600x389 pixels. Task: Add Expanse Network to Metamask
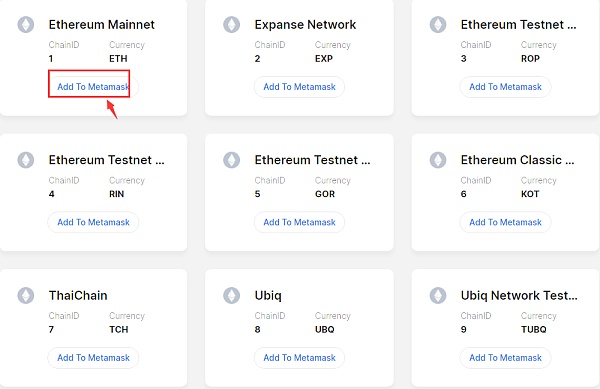[299, 87]
